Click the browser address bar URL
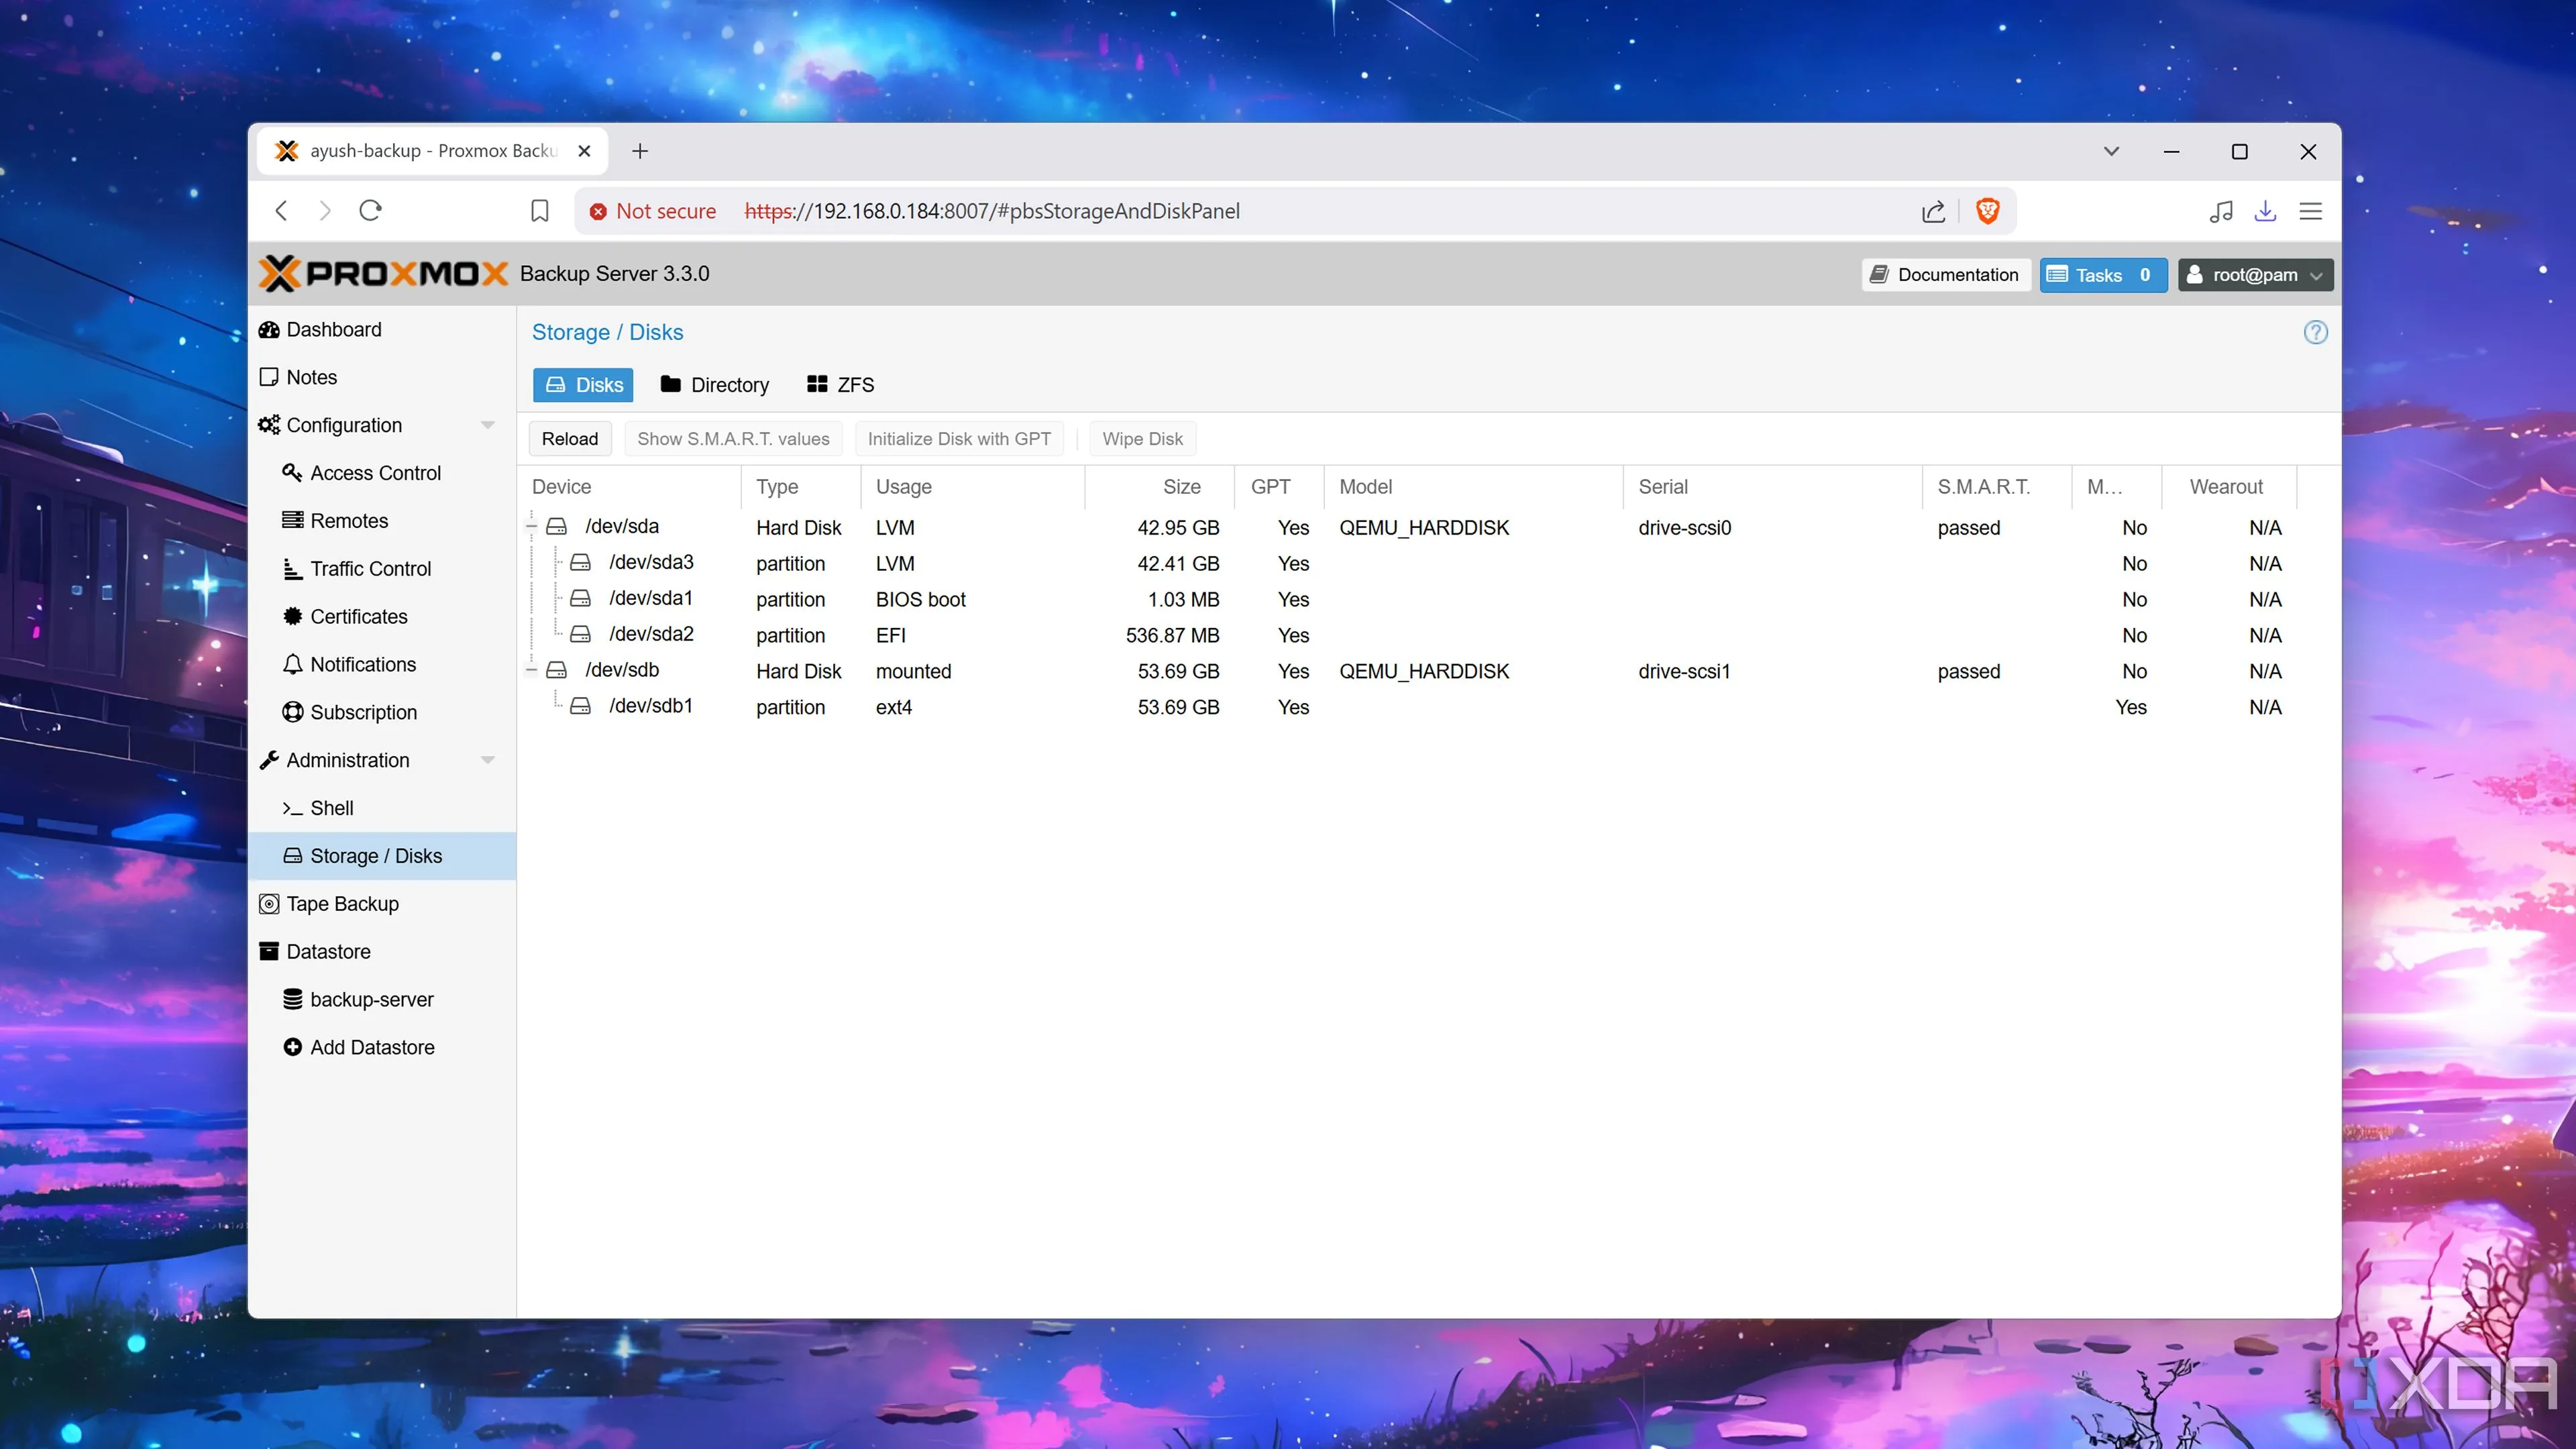Screen dimensions: 2576x1449 [x=1000, y=211]
